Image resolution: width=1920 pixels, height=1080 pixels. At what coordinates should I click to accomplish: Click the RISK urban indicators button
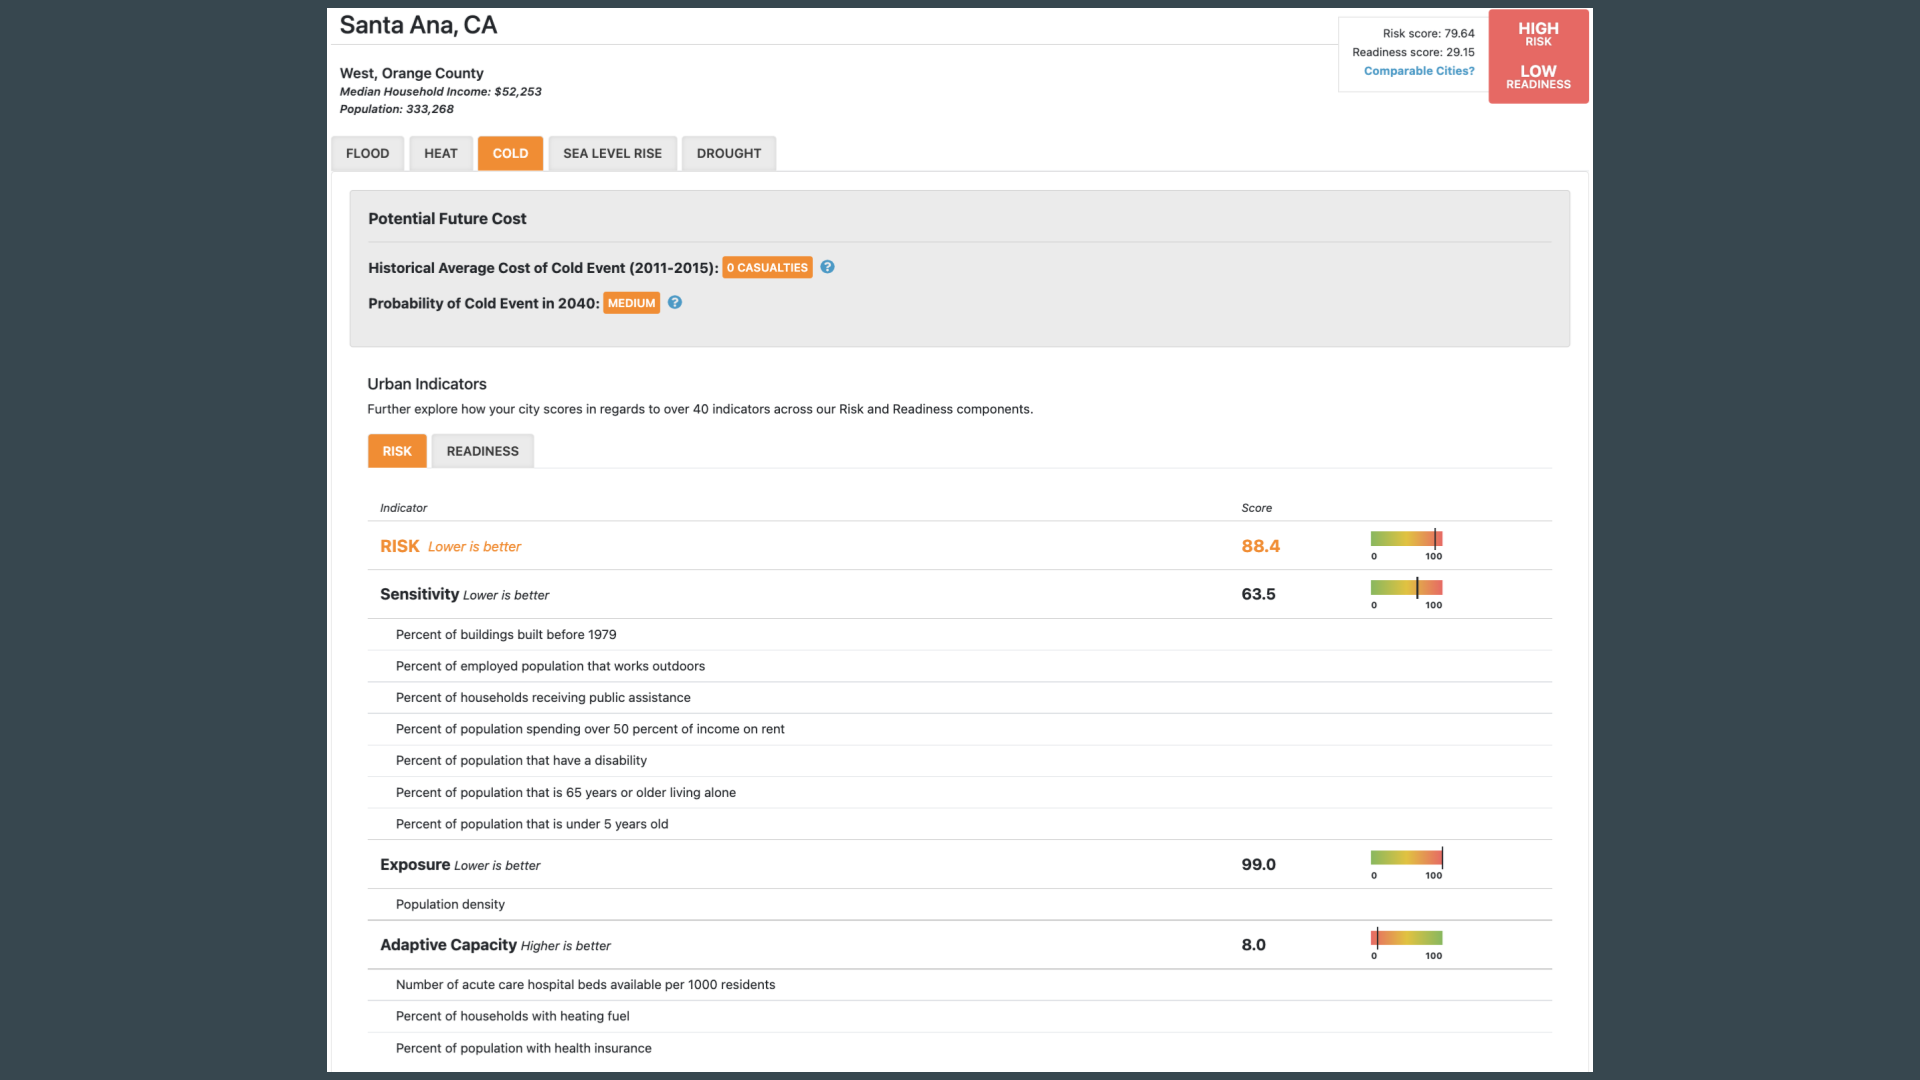[x=397, y=451]
